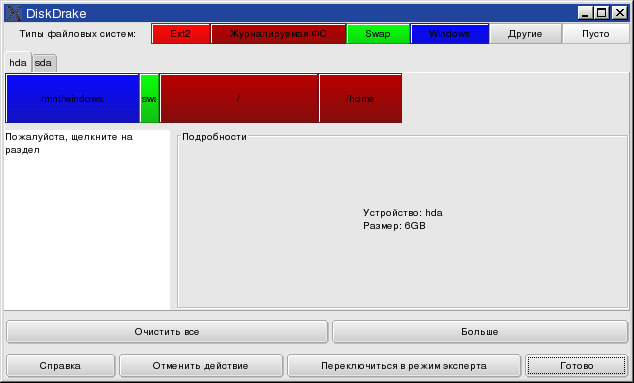Select the /home partition block
Image resolution: width=634 pixels, height=383 pixels.
click(x=360, y=98)
